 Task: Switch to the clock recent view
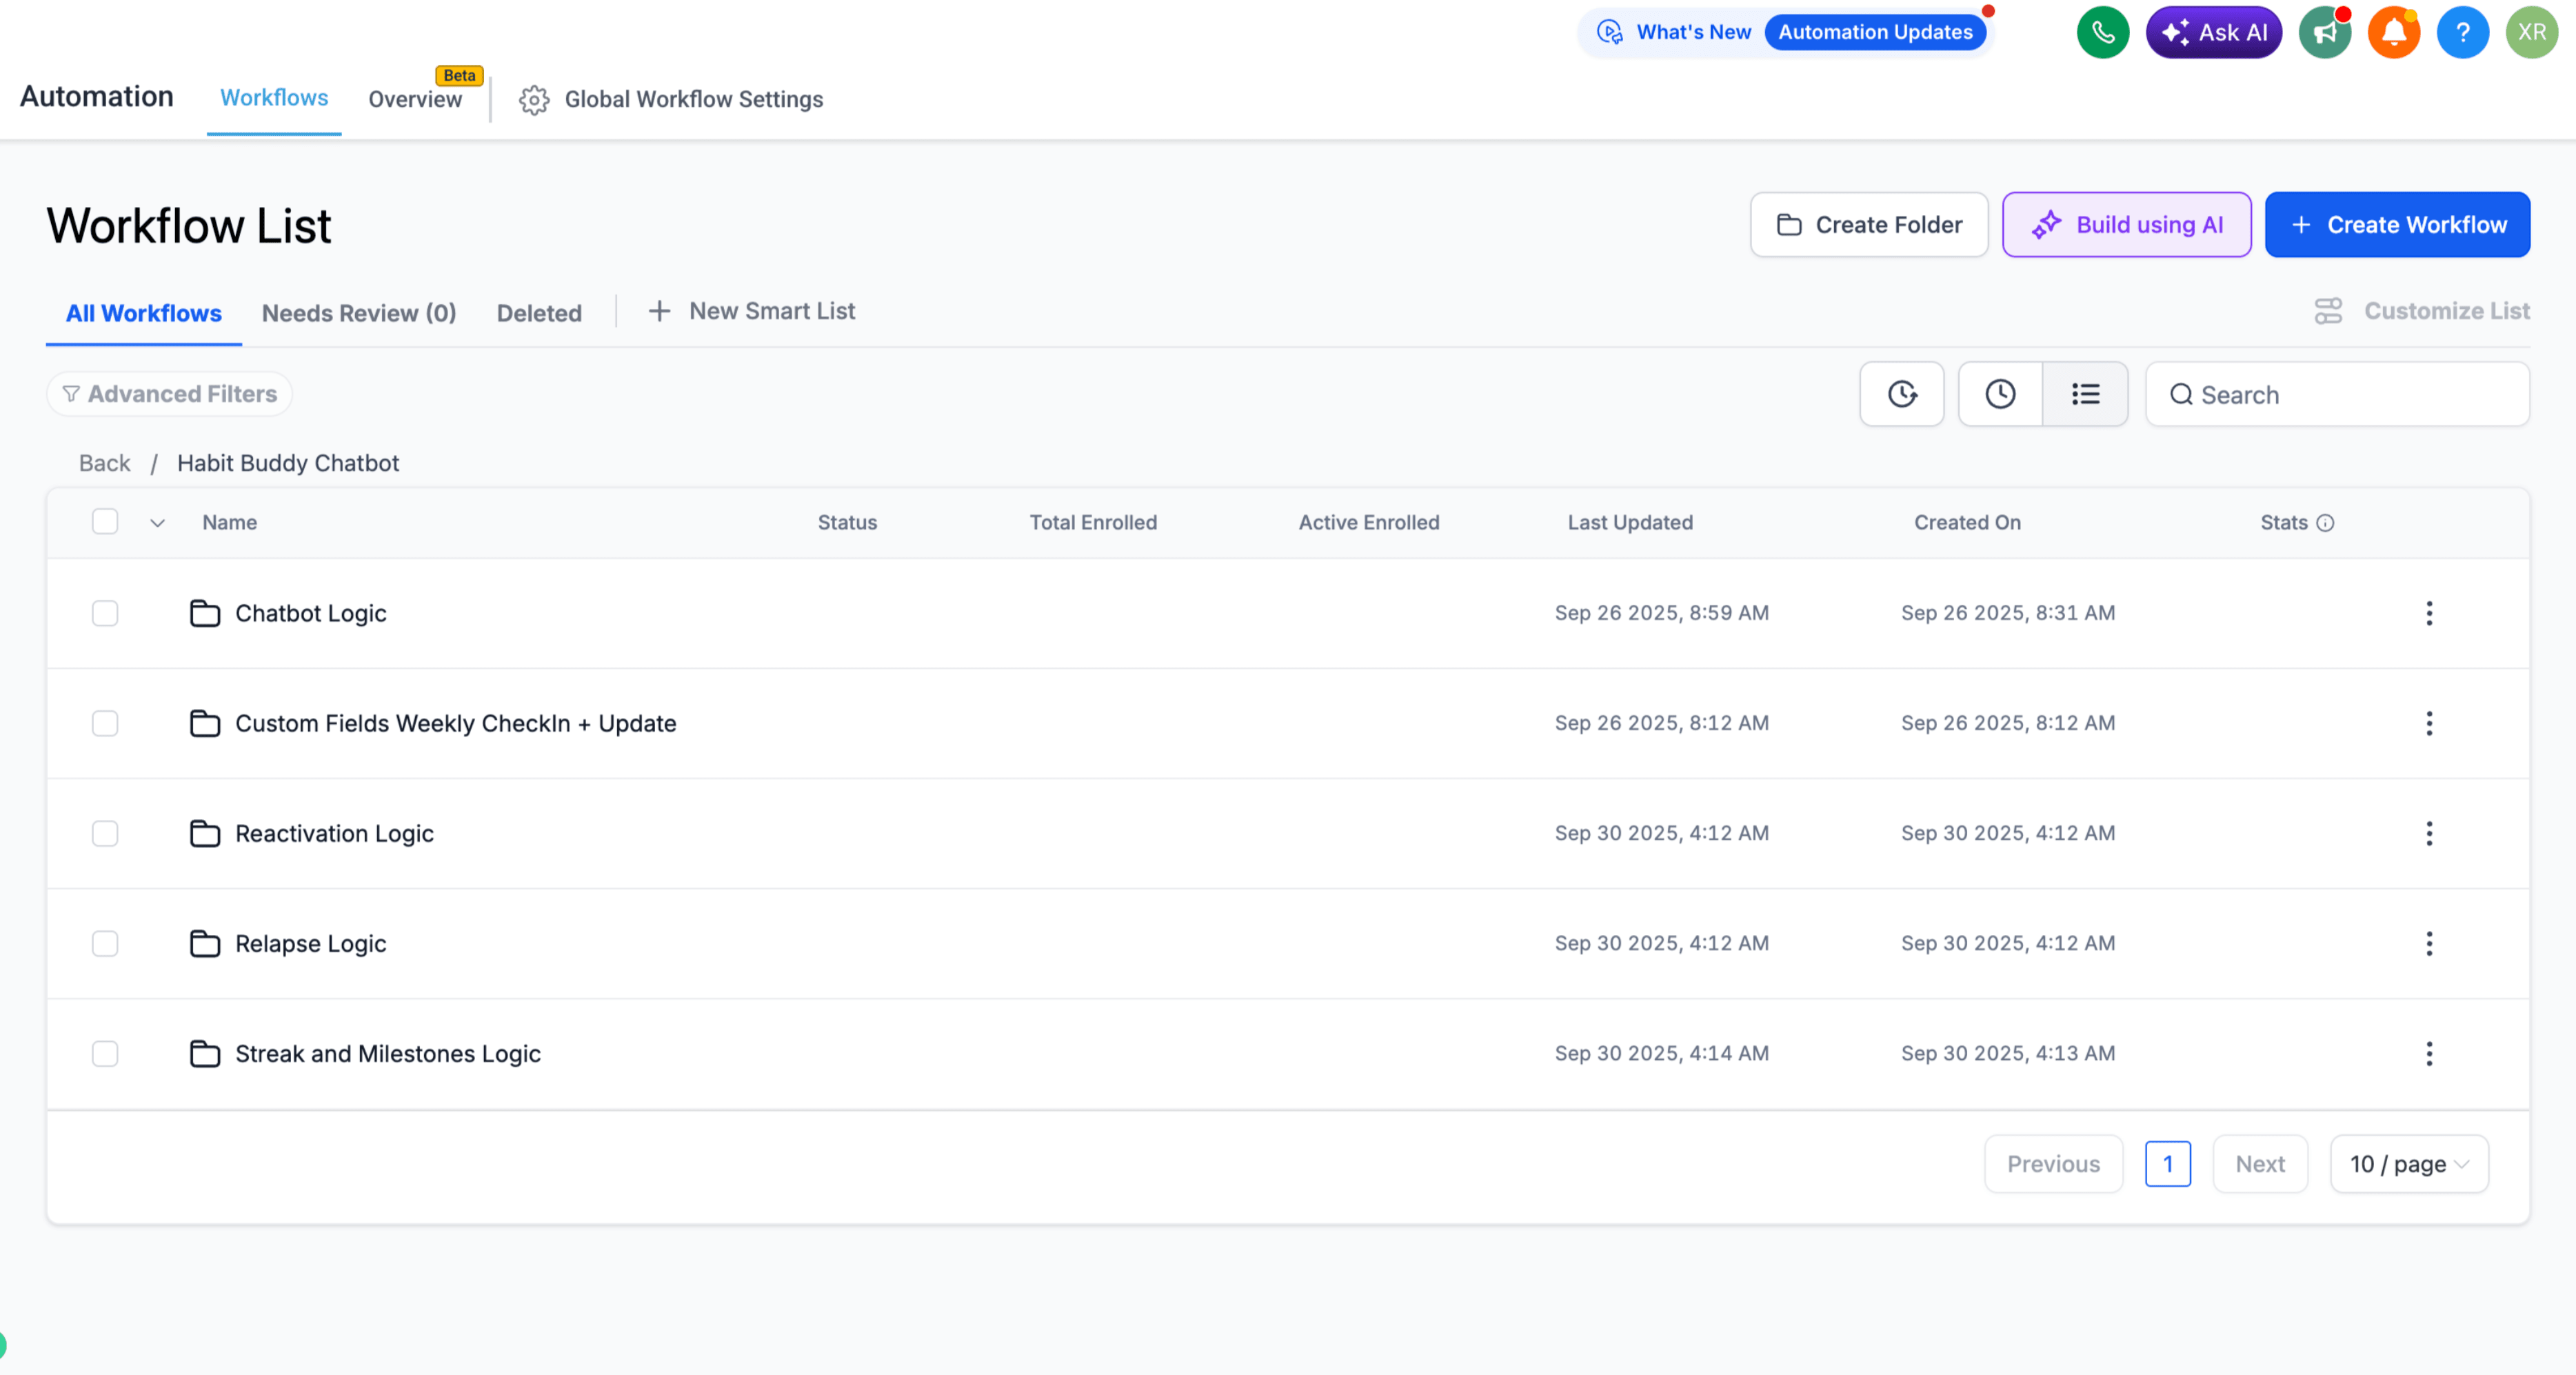click(x=2000, y=394)
